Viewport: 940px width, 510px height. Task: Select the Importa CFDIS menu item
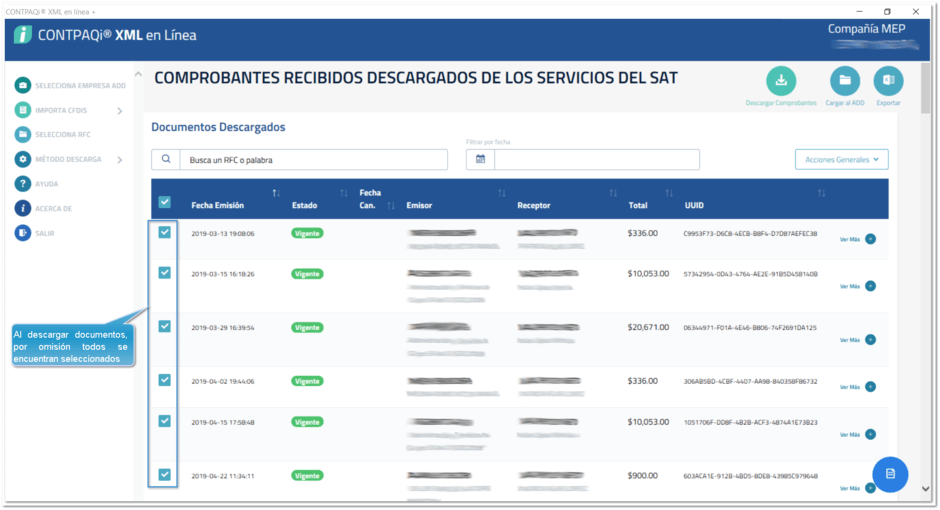click(x=61, y=110)
